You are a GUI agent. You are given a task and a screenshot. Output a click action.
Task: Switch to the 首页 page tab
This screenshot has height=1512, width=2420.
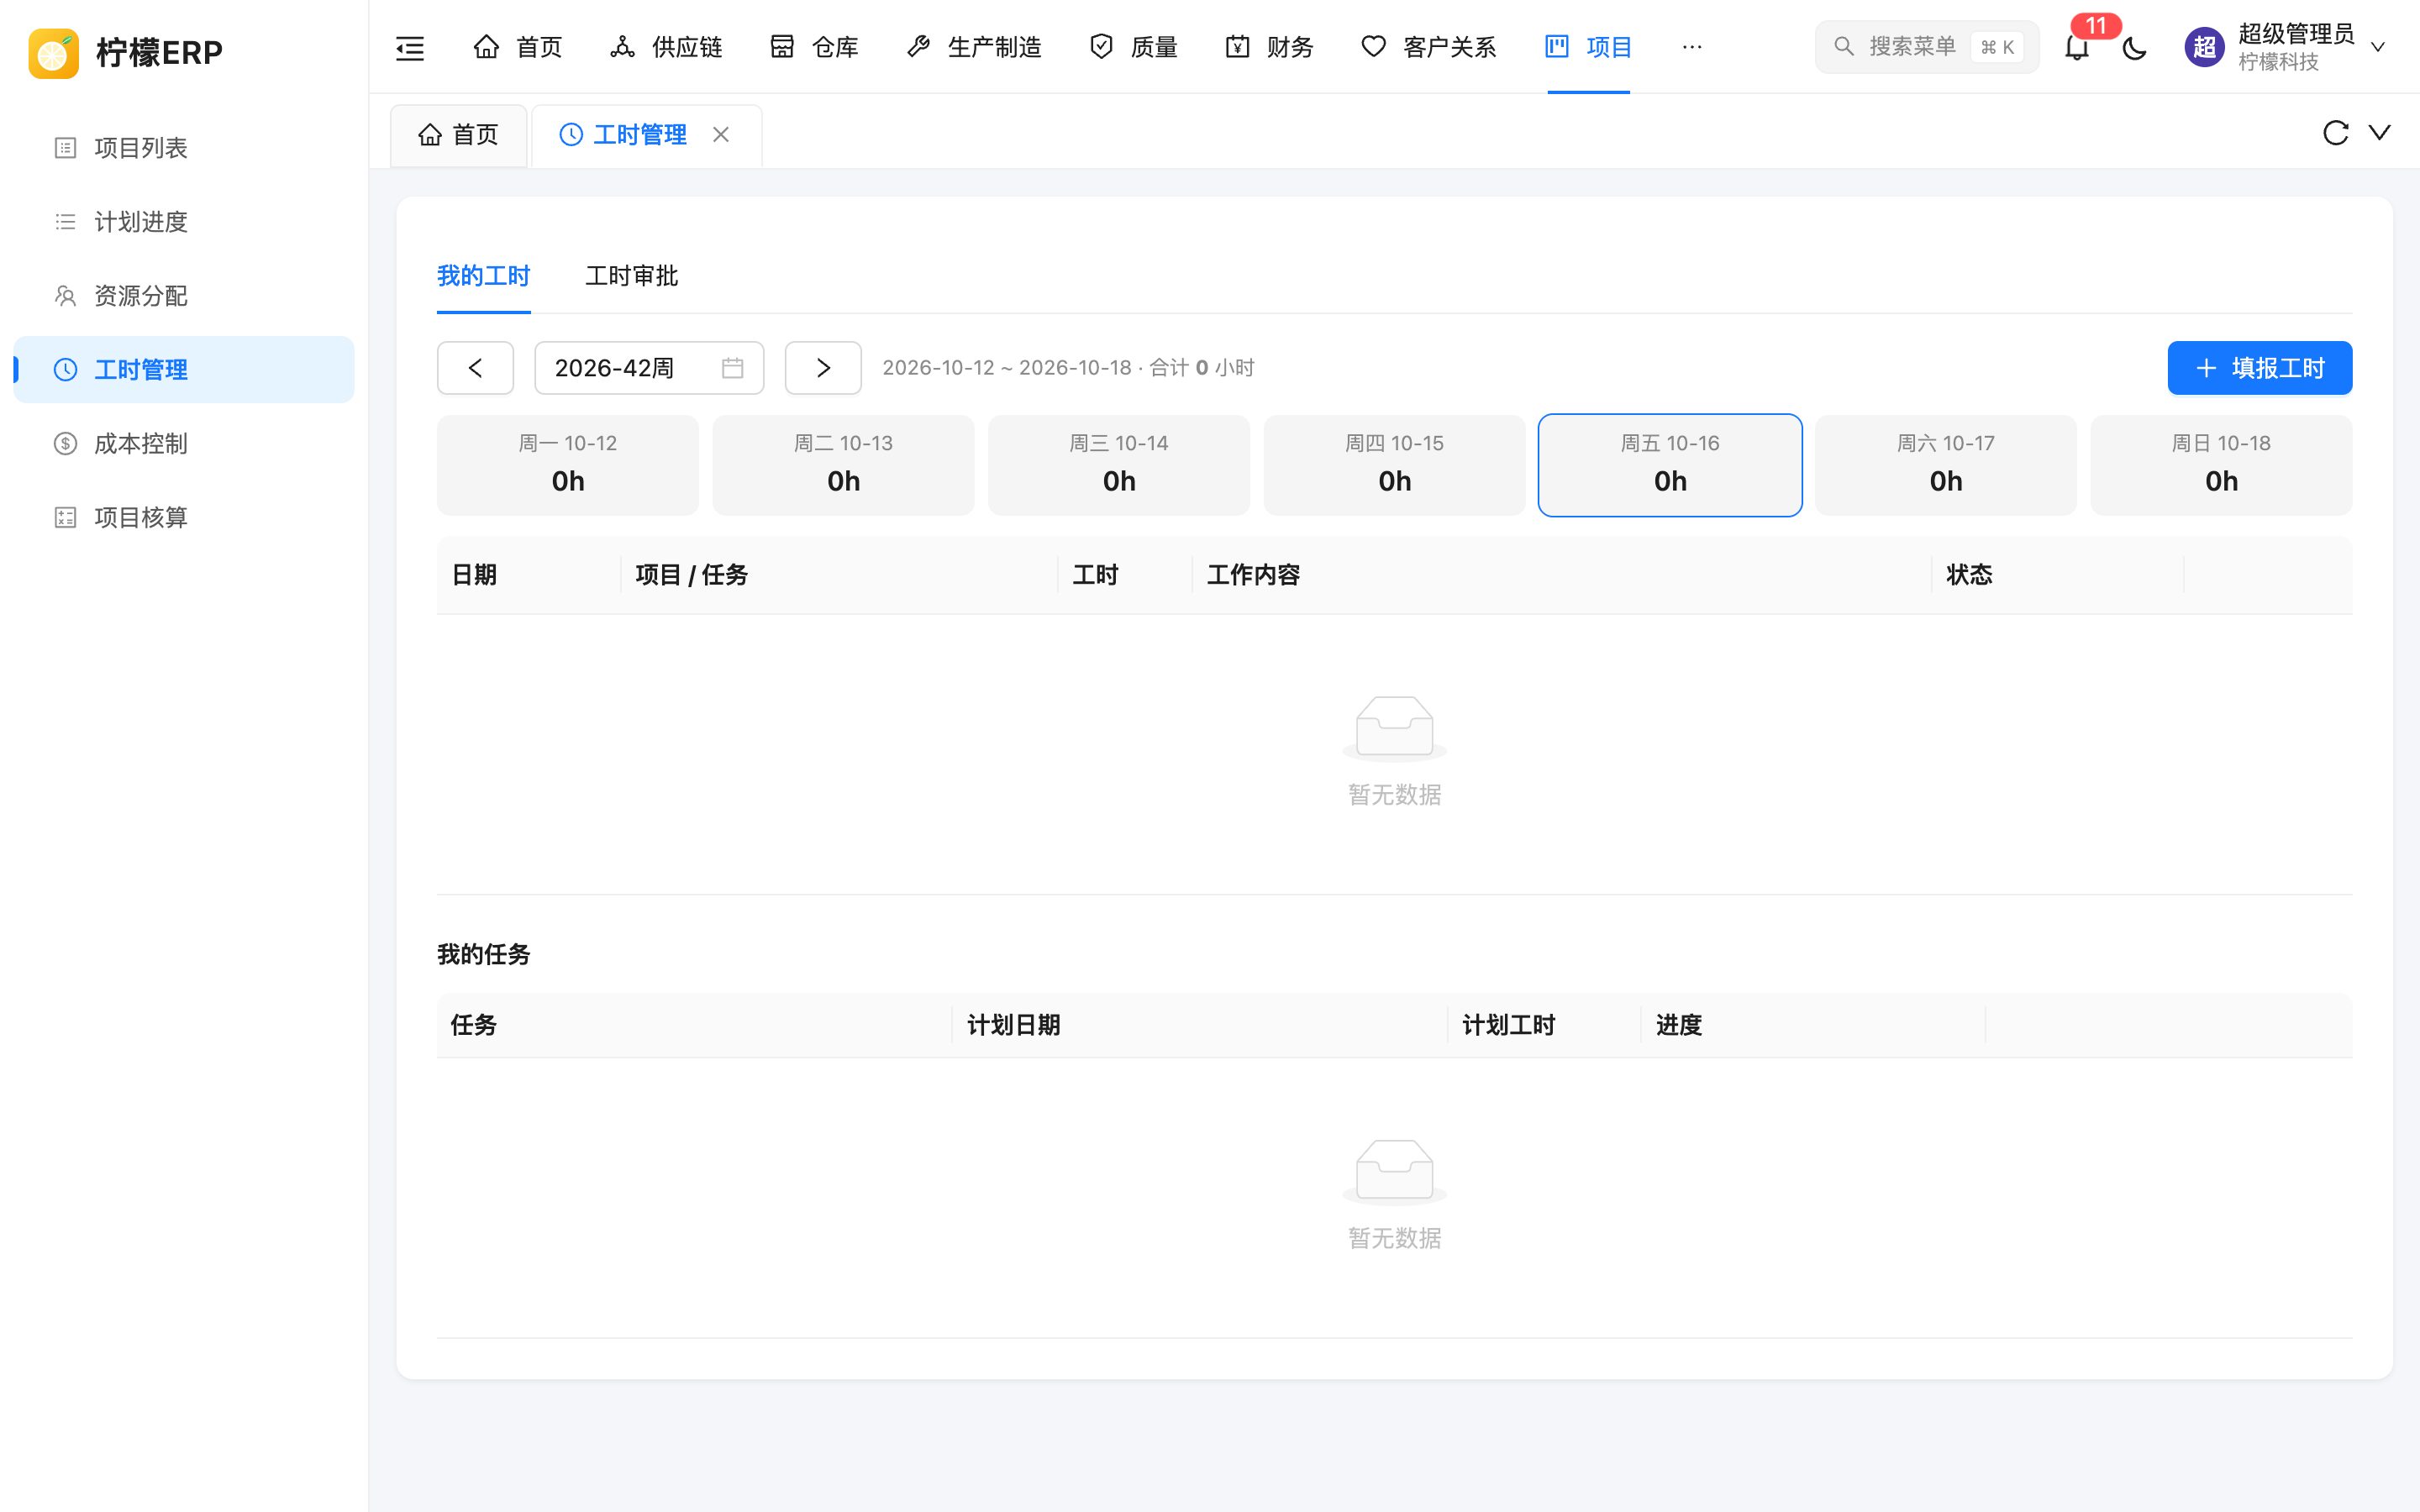point(459,134)
